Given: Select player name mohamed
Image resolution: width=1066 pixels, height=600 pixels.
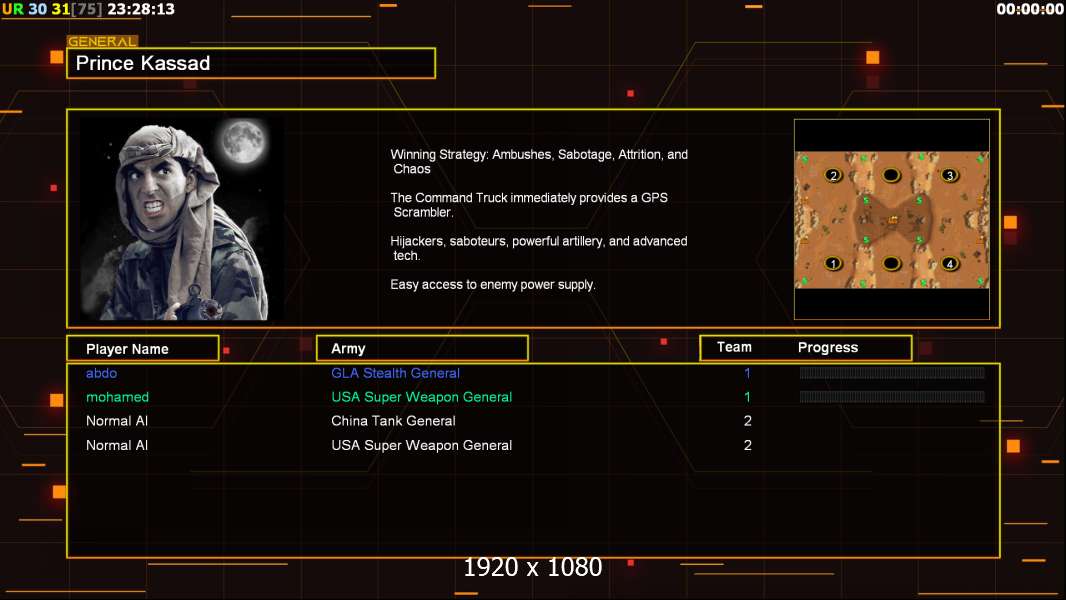Looking at the screenshot, I should coord(117,397).
